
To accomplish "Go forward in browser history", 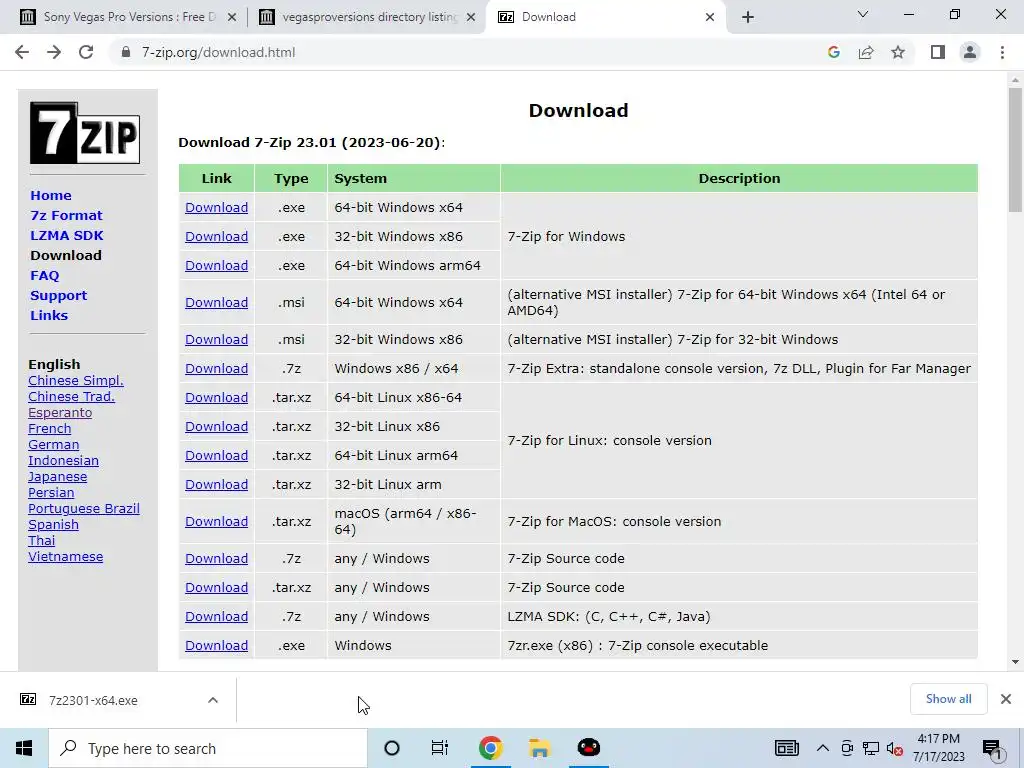I will (x=54, y=52).
